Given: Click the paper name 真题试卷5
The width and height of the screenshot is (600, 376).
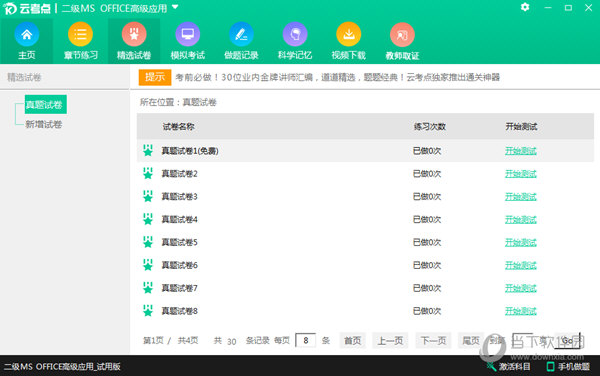Looking at the screenshot, I should 179,242.
